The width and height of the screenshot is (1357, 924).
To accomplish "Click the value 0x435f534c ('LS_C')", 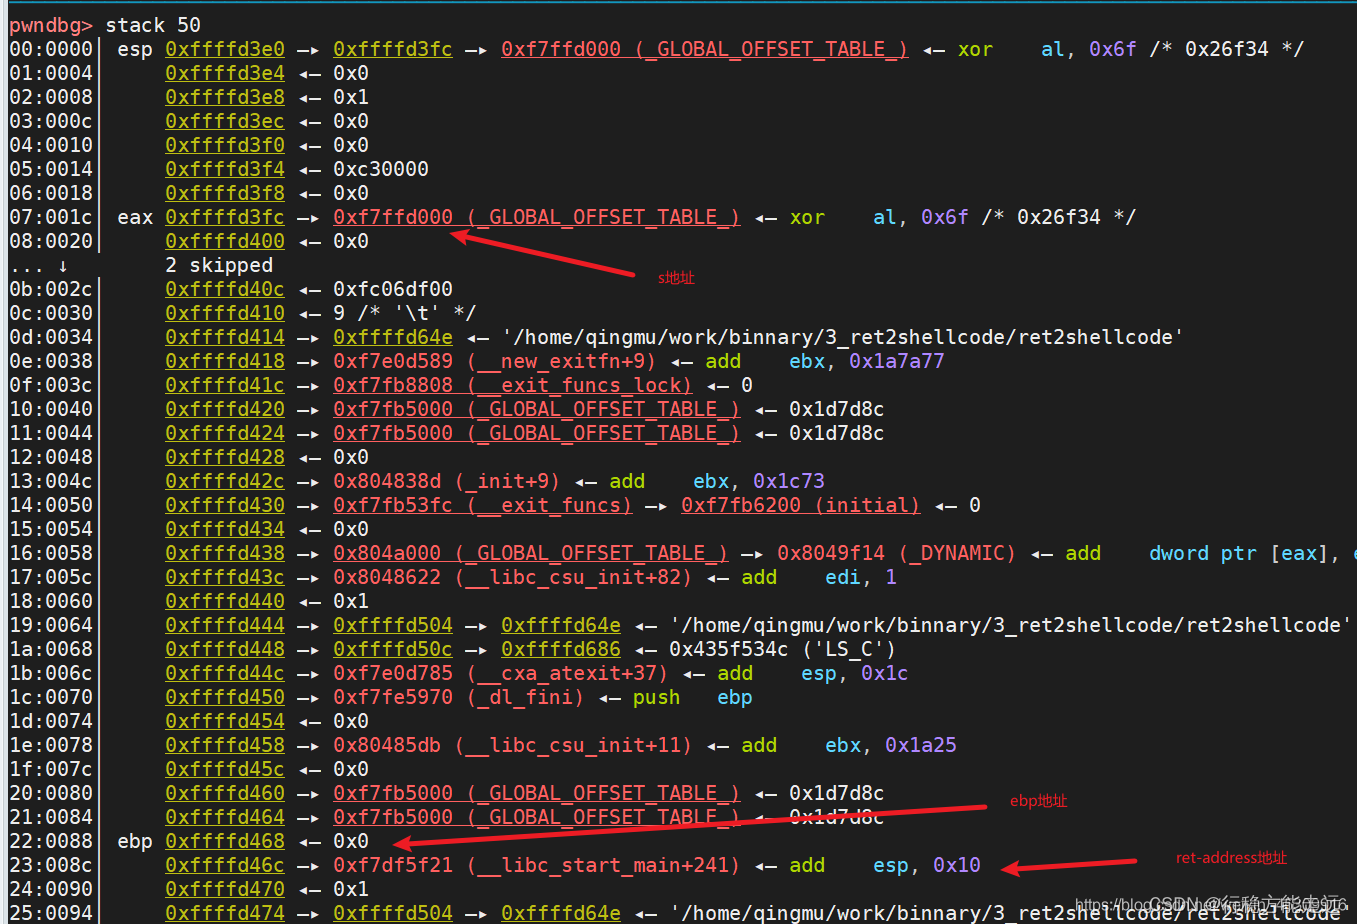I will [783, 649].
